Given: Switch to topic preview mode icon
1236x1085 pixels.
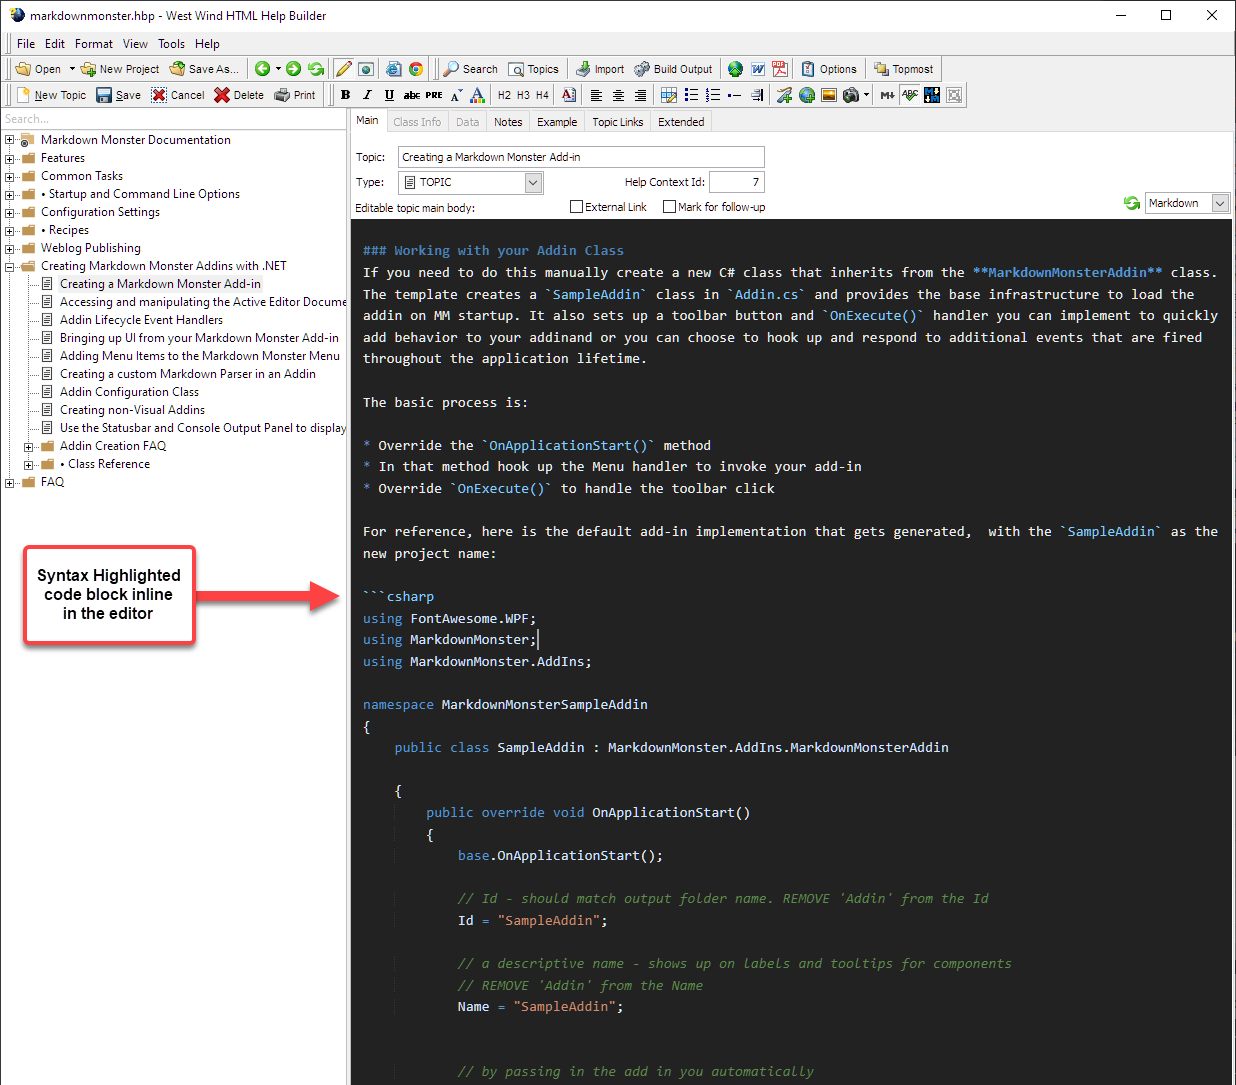Looking at the screenshot, I should [x=366, y=69].
